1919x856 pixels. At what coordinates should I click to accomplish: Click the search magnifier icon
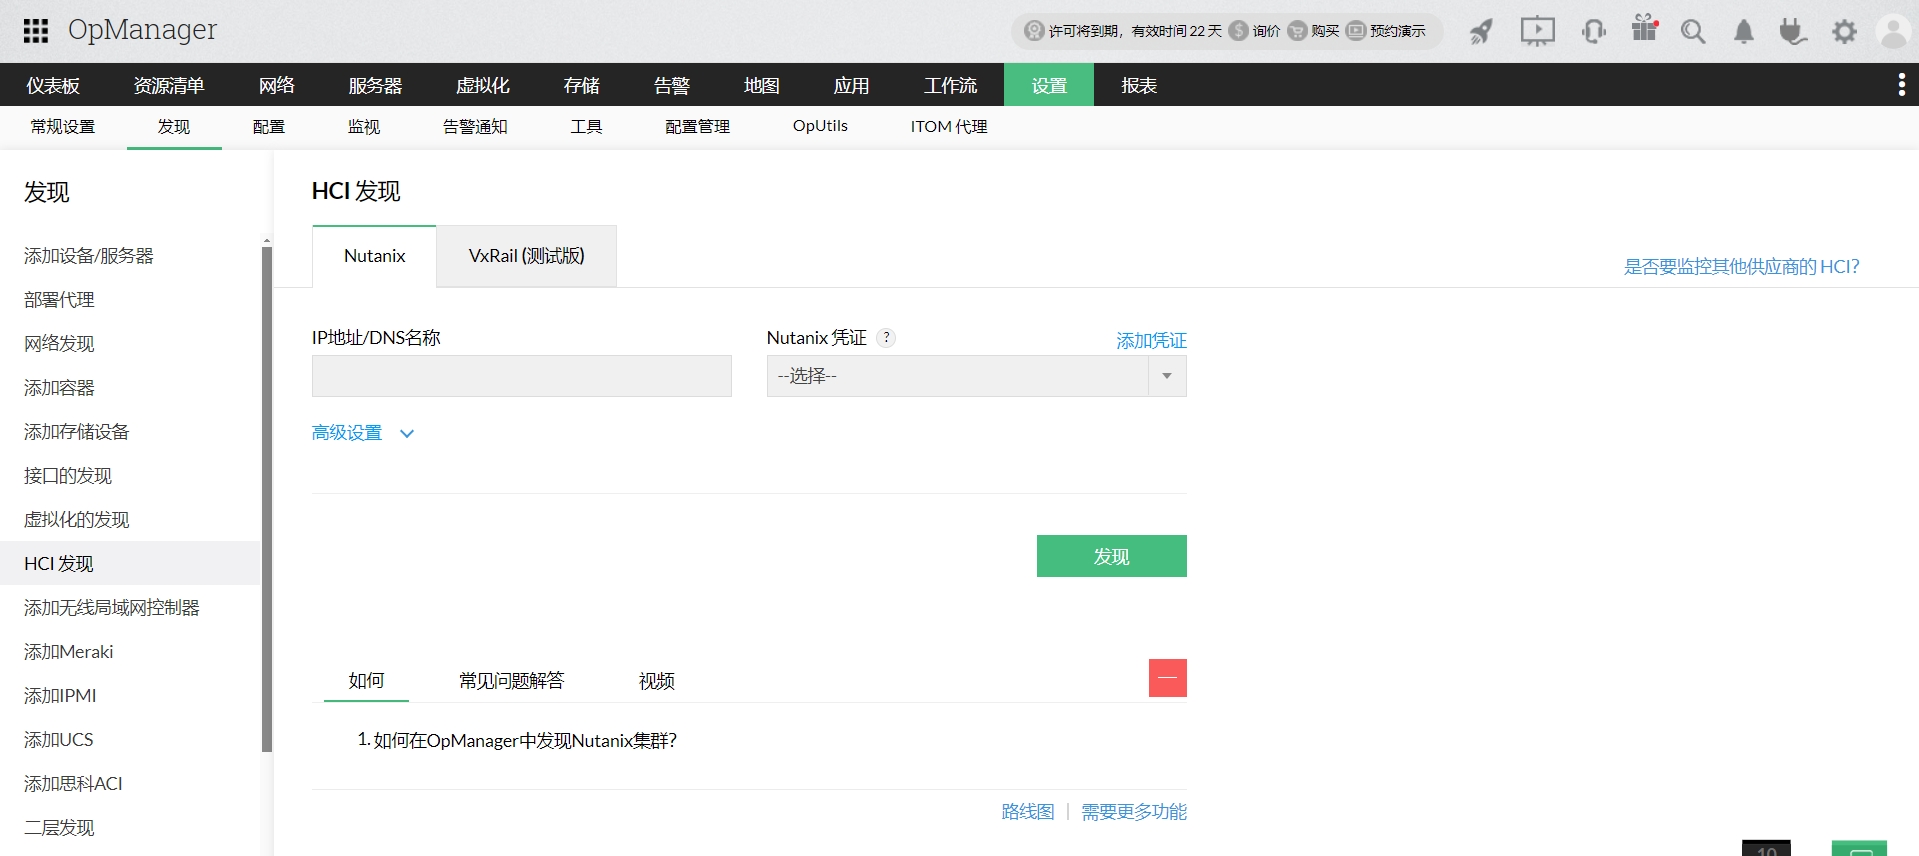coord(1693,31)
